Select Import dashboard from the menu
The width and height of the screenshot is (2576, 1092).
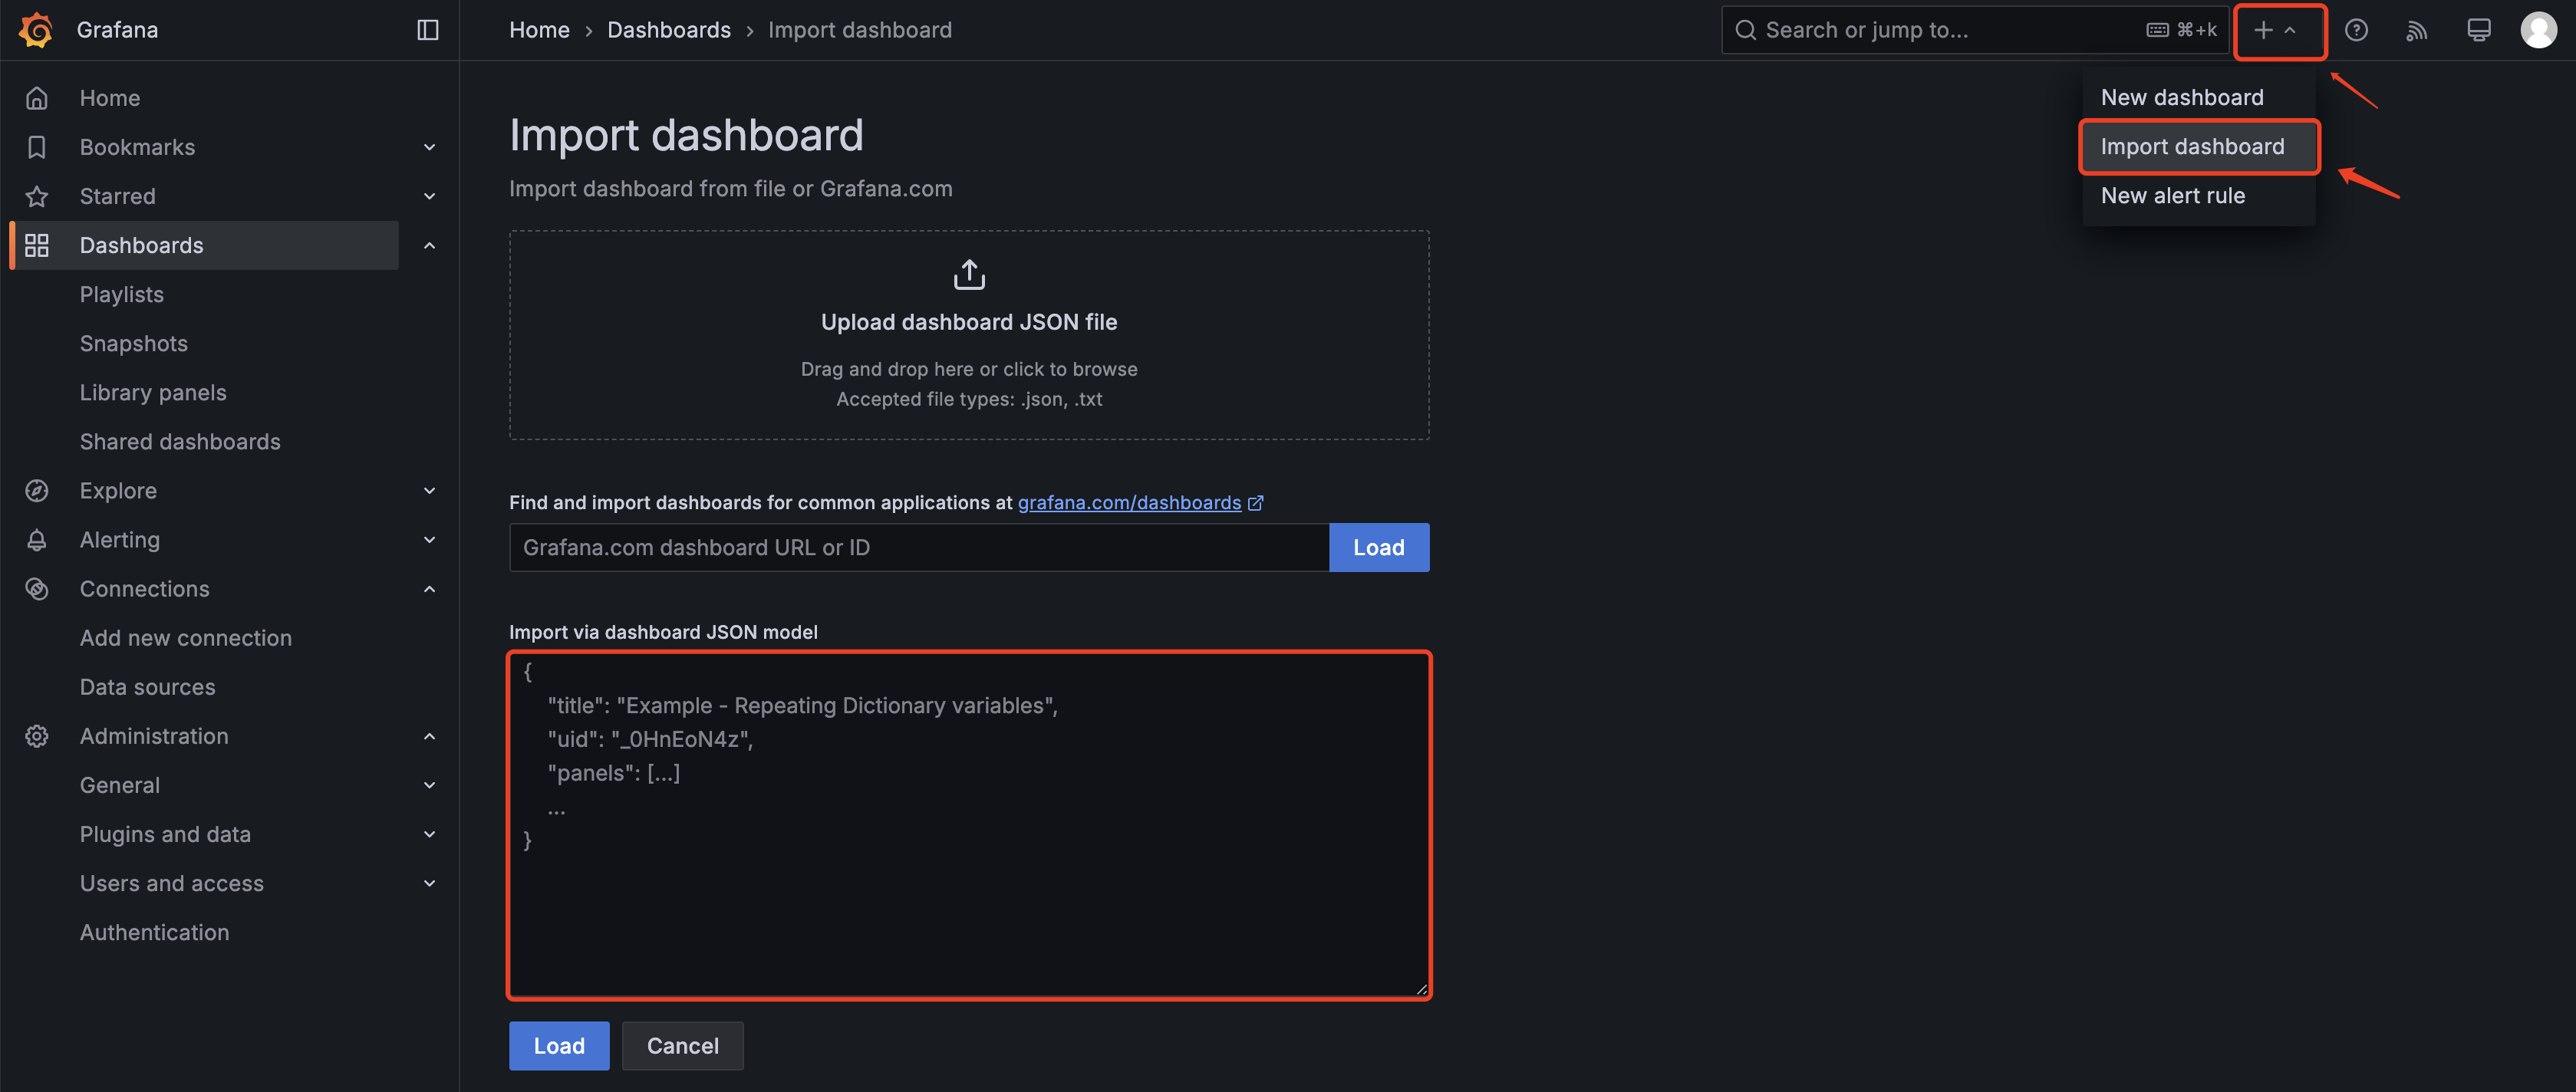[2198, 147]
